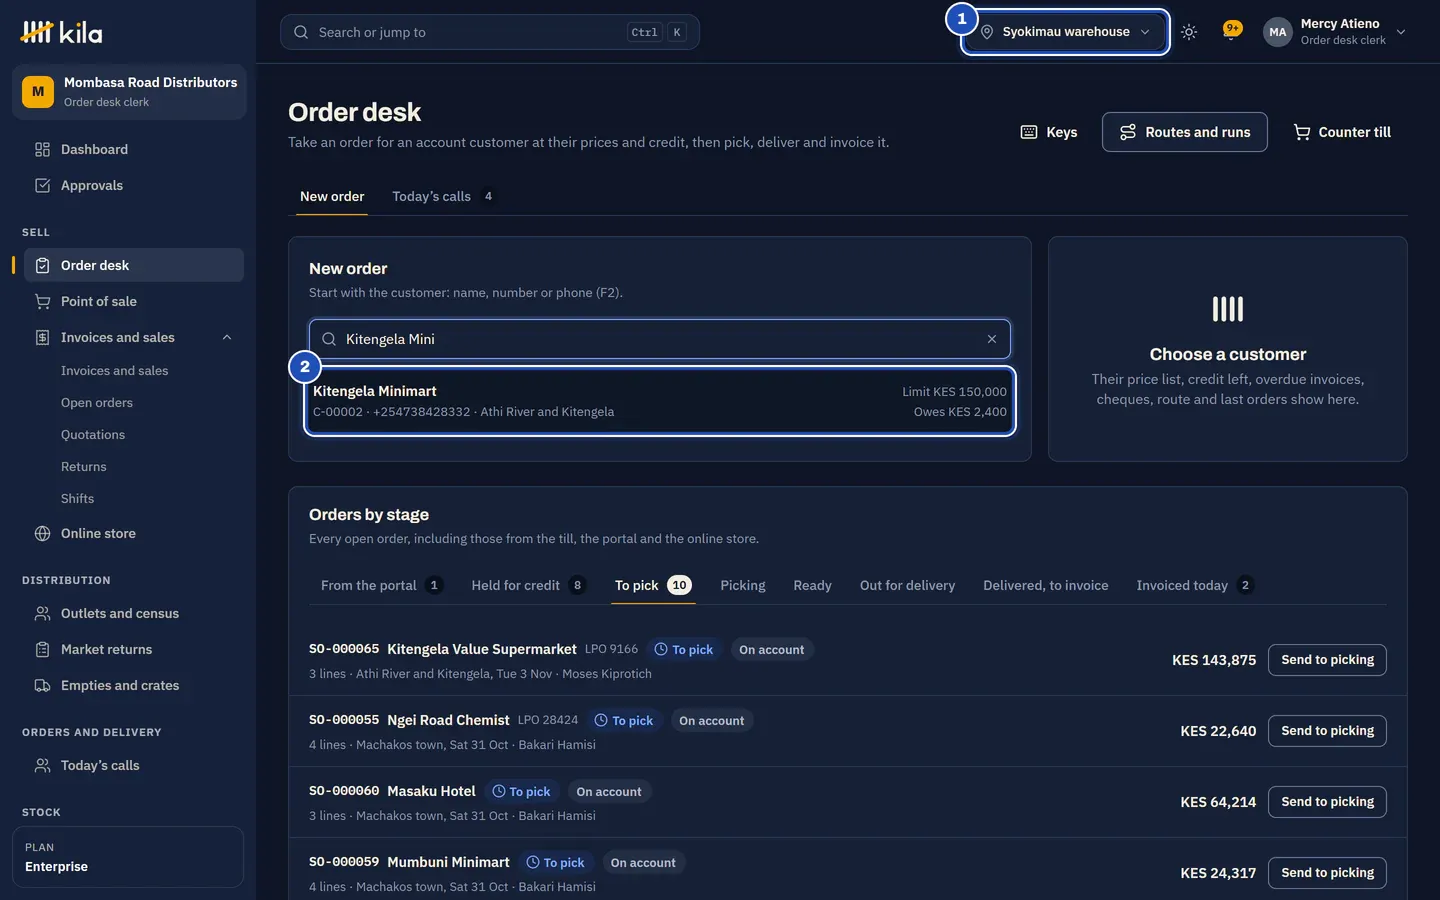Open Routes and runs
Viewport: 1440px width, 900px height.
tap(1185, 132)
